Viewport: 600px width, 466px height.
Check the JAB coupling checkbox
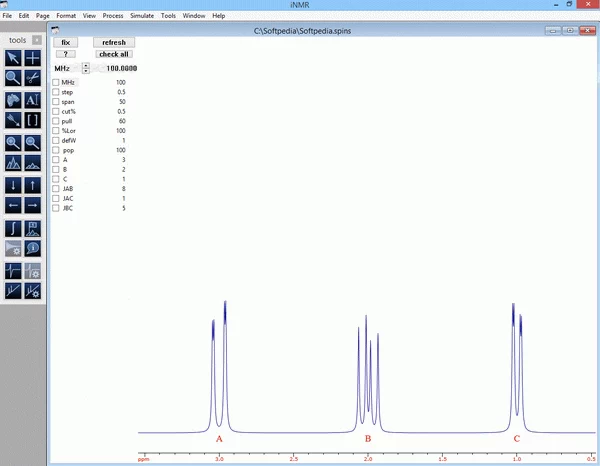(x=56, y=189)
